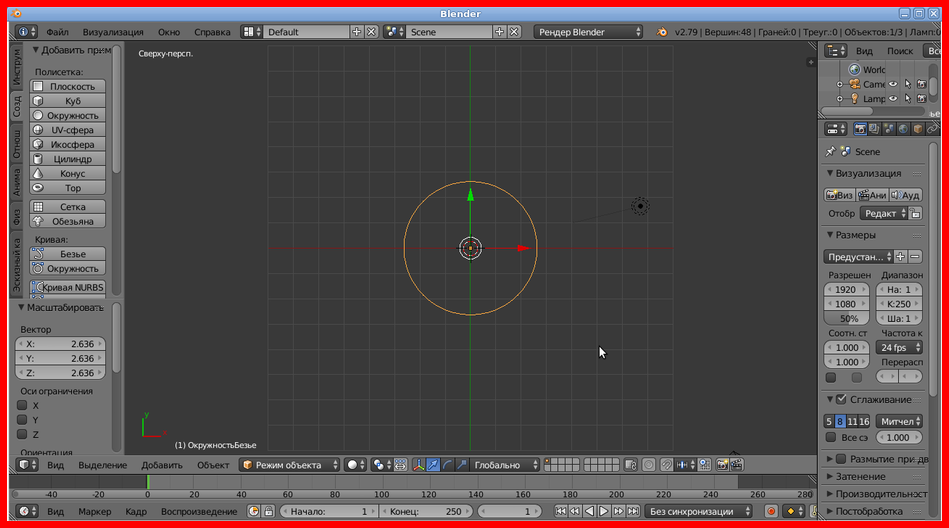Click the X vector value field
Viewport: 949px width, 528px height.
click(x=61, y=344)
